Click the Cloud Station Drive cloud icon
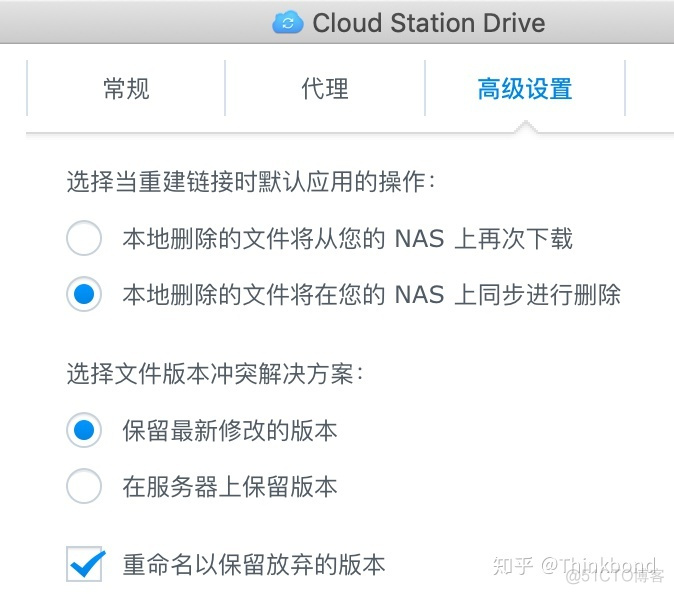This screenshot has width=674, height=594. tap(288, 23)
